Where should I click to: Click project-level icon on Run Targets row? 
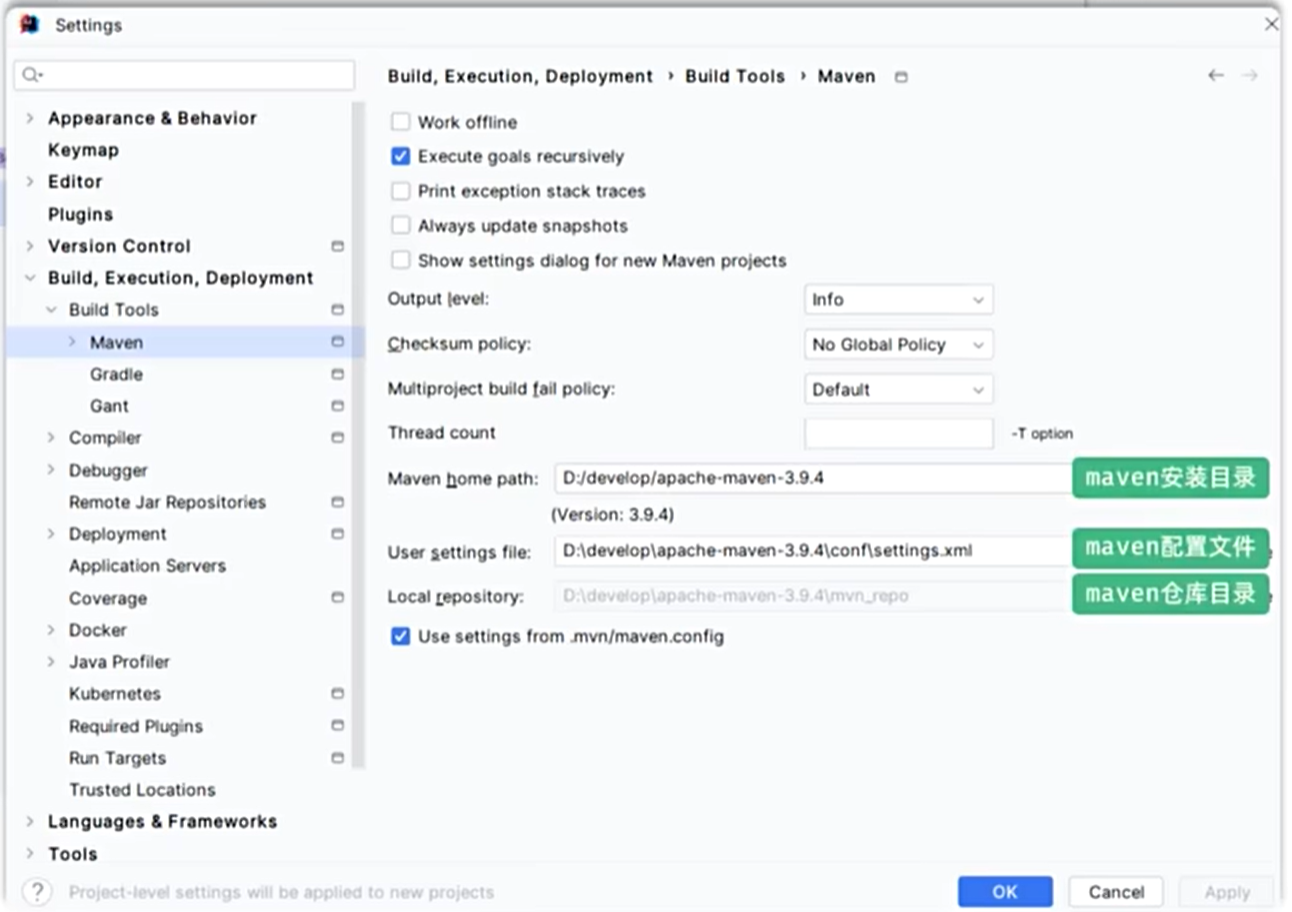click(338, 758)
